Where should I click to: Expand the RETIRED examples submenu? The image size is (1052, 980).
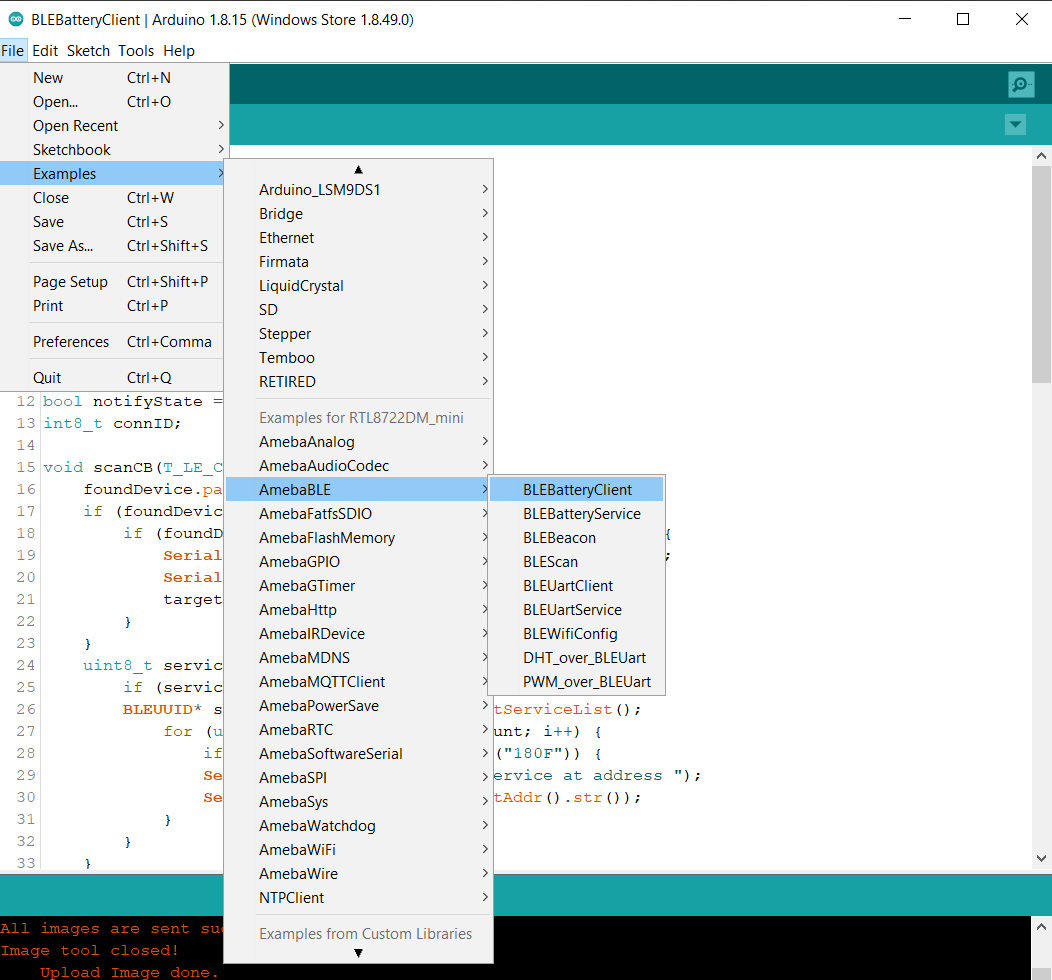(x=358, y=382)
